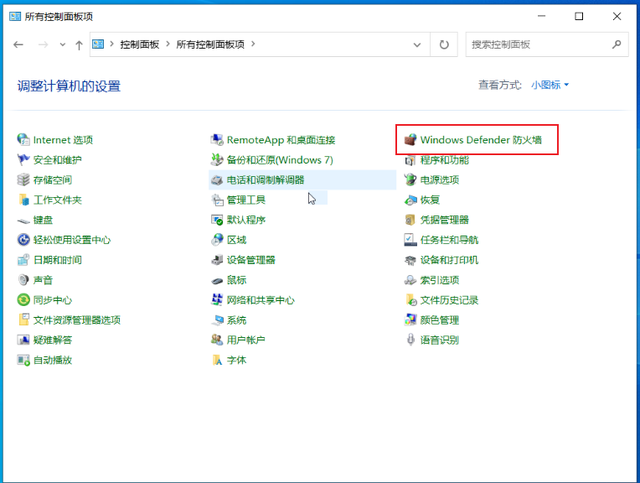Click the forward navigation arrow
640x483 pixels.
click(43, 45)
